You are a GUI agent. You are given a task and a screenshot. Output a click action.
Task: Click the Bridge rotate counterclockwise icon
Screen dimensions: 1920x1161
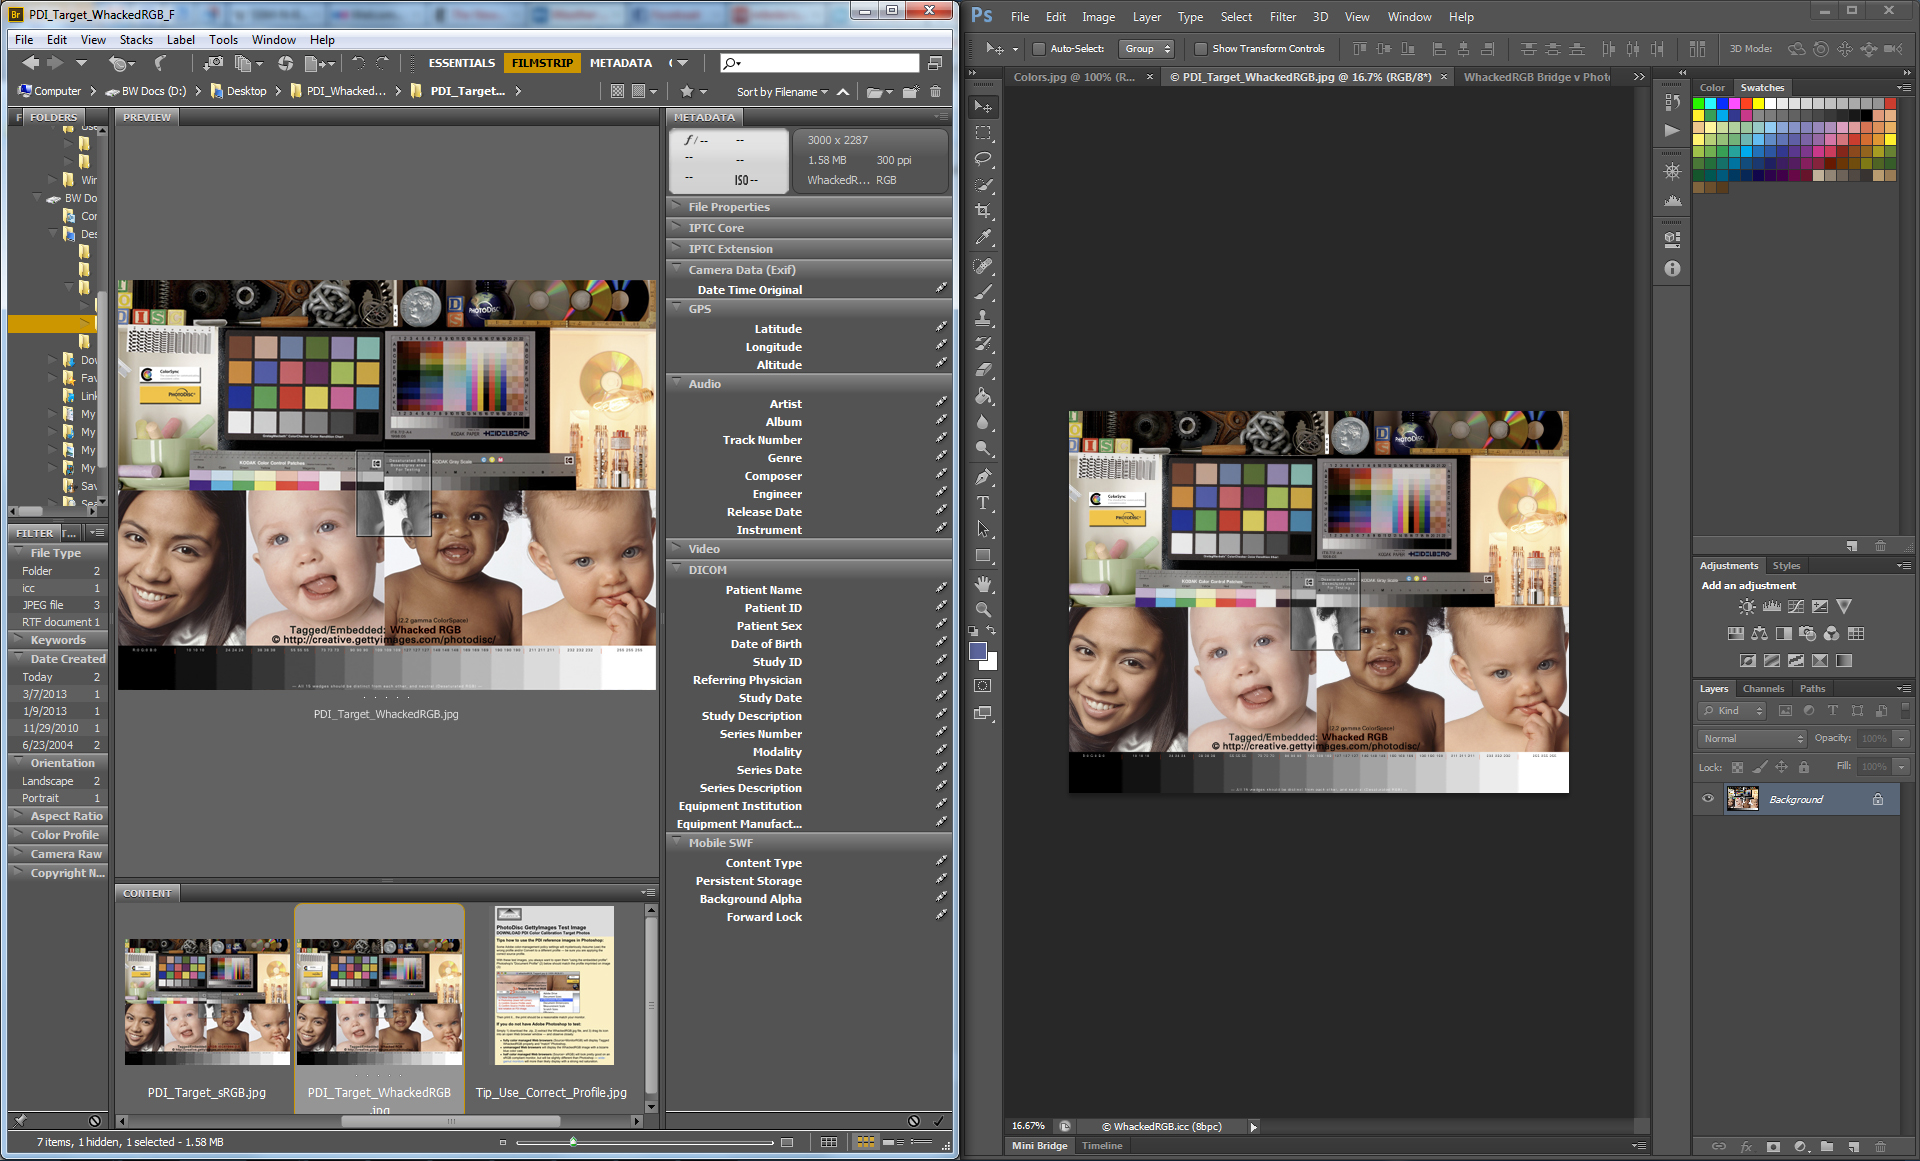[358, 63]
